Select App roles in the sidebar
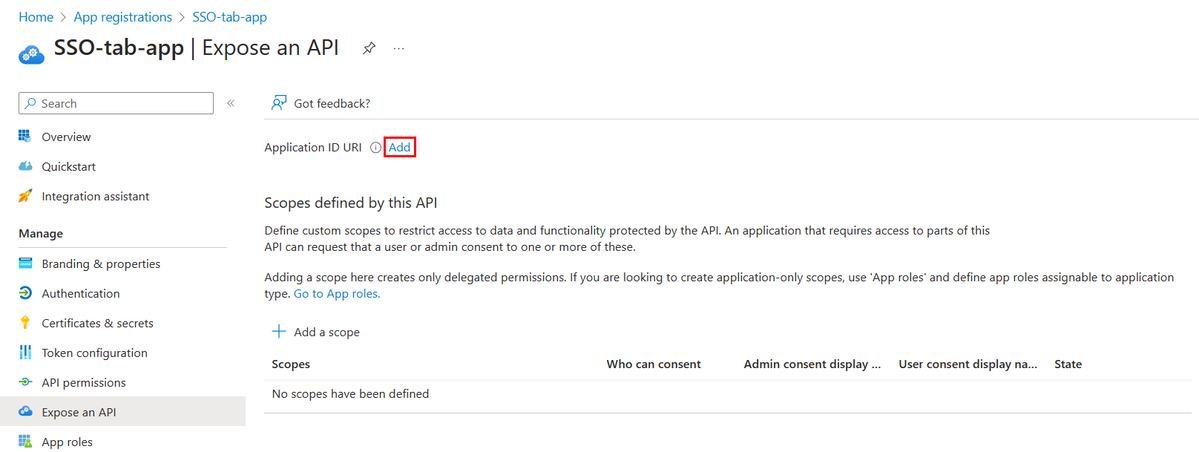1199x452 pixels. pyautogui.click(x=67, y=442)
